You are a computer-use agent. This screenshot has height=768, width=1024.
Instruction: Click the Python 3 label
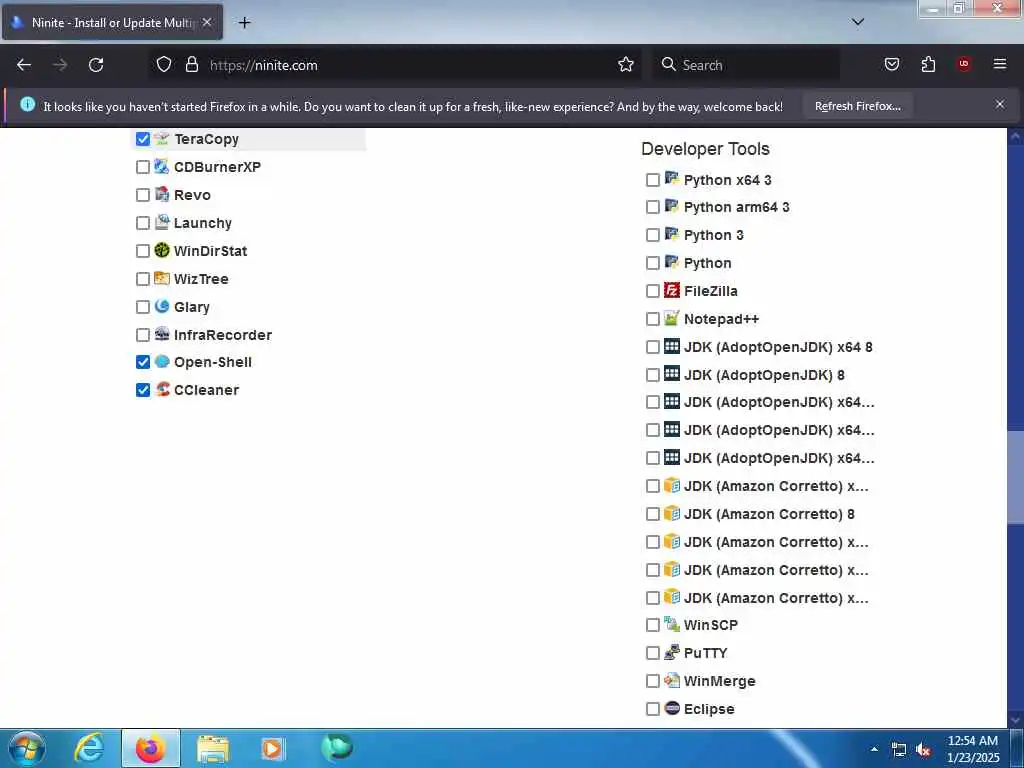tap(713, 235)
